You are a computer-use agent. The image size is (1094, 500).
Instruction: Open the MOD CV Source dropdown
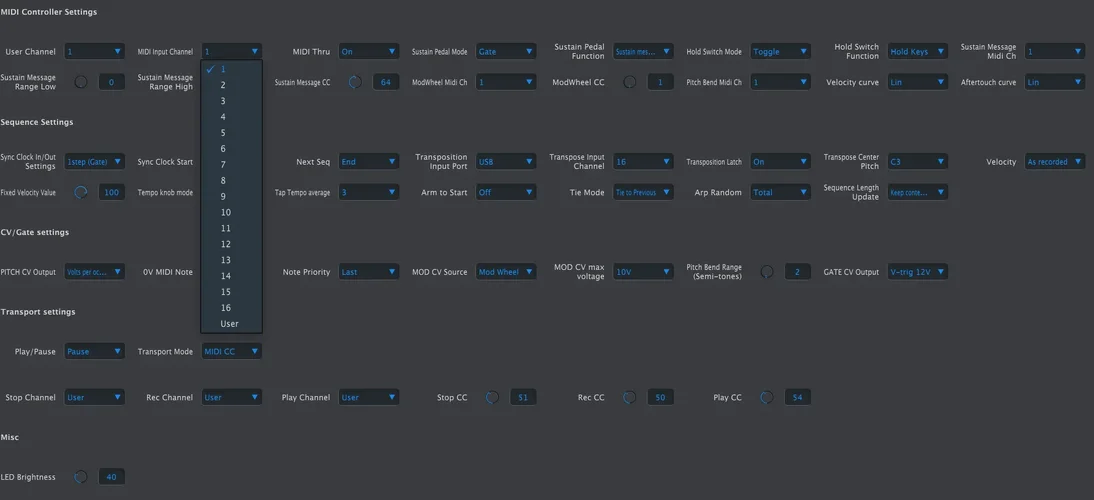coord(507,272)
